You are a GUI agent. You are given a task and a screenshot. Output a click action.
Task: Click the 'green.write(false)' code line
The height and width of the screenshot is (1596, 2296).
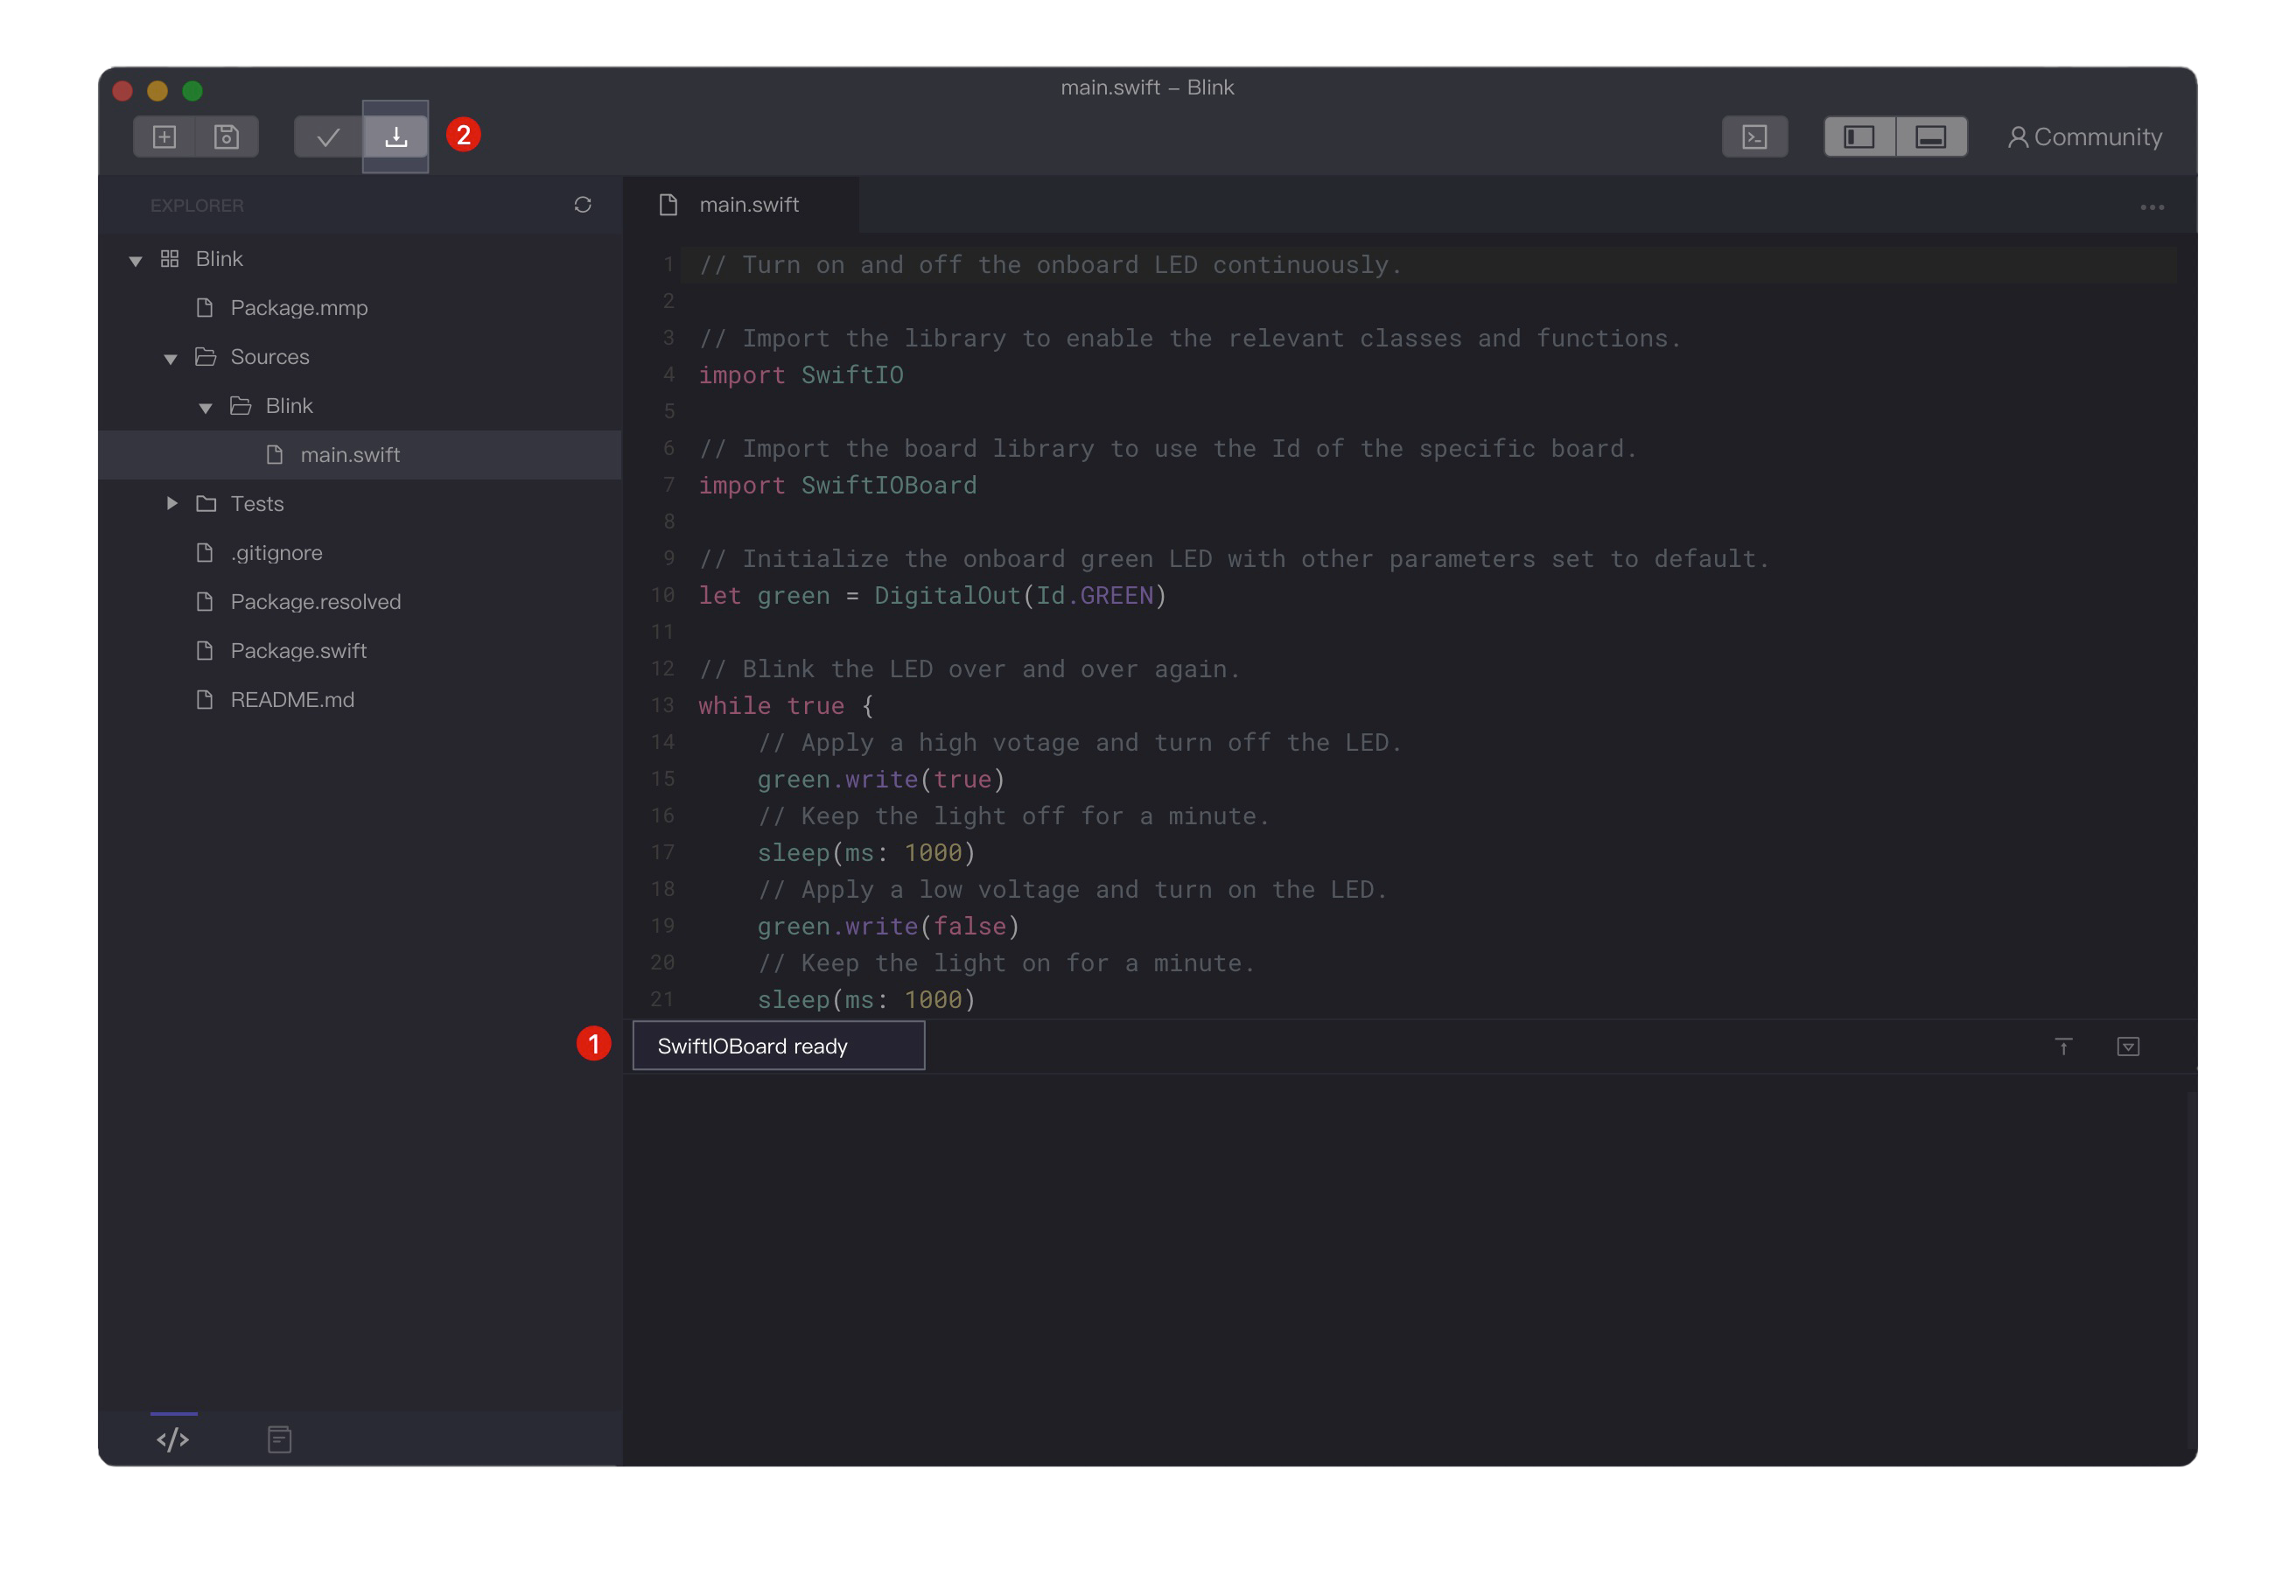tap(888, 926)
